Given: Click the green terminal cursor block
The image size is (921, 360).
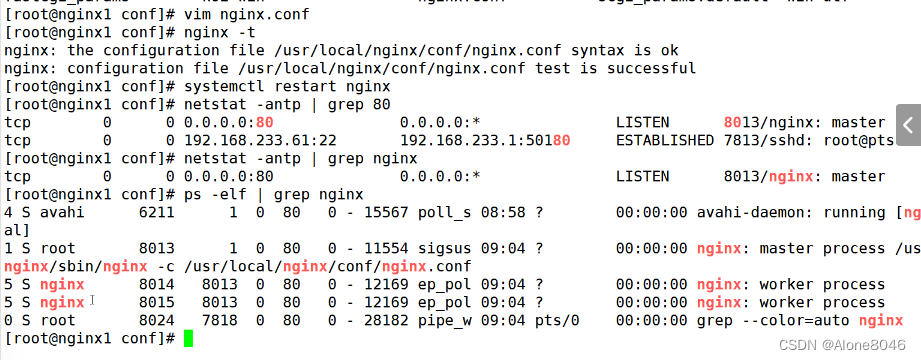Looking at the screenshot, I should [x=188, y=338].
